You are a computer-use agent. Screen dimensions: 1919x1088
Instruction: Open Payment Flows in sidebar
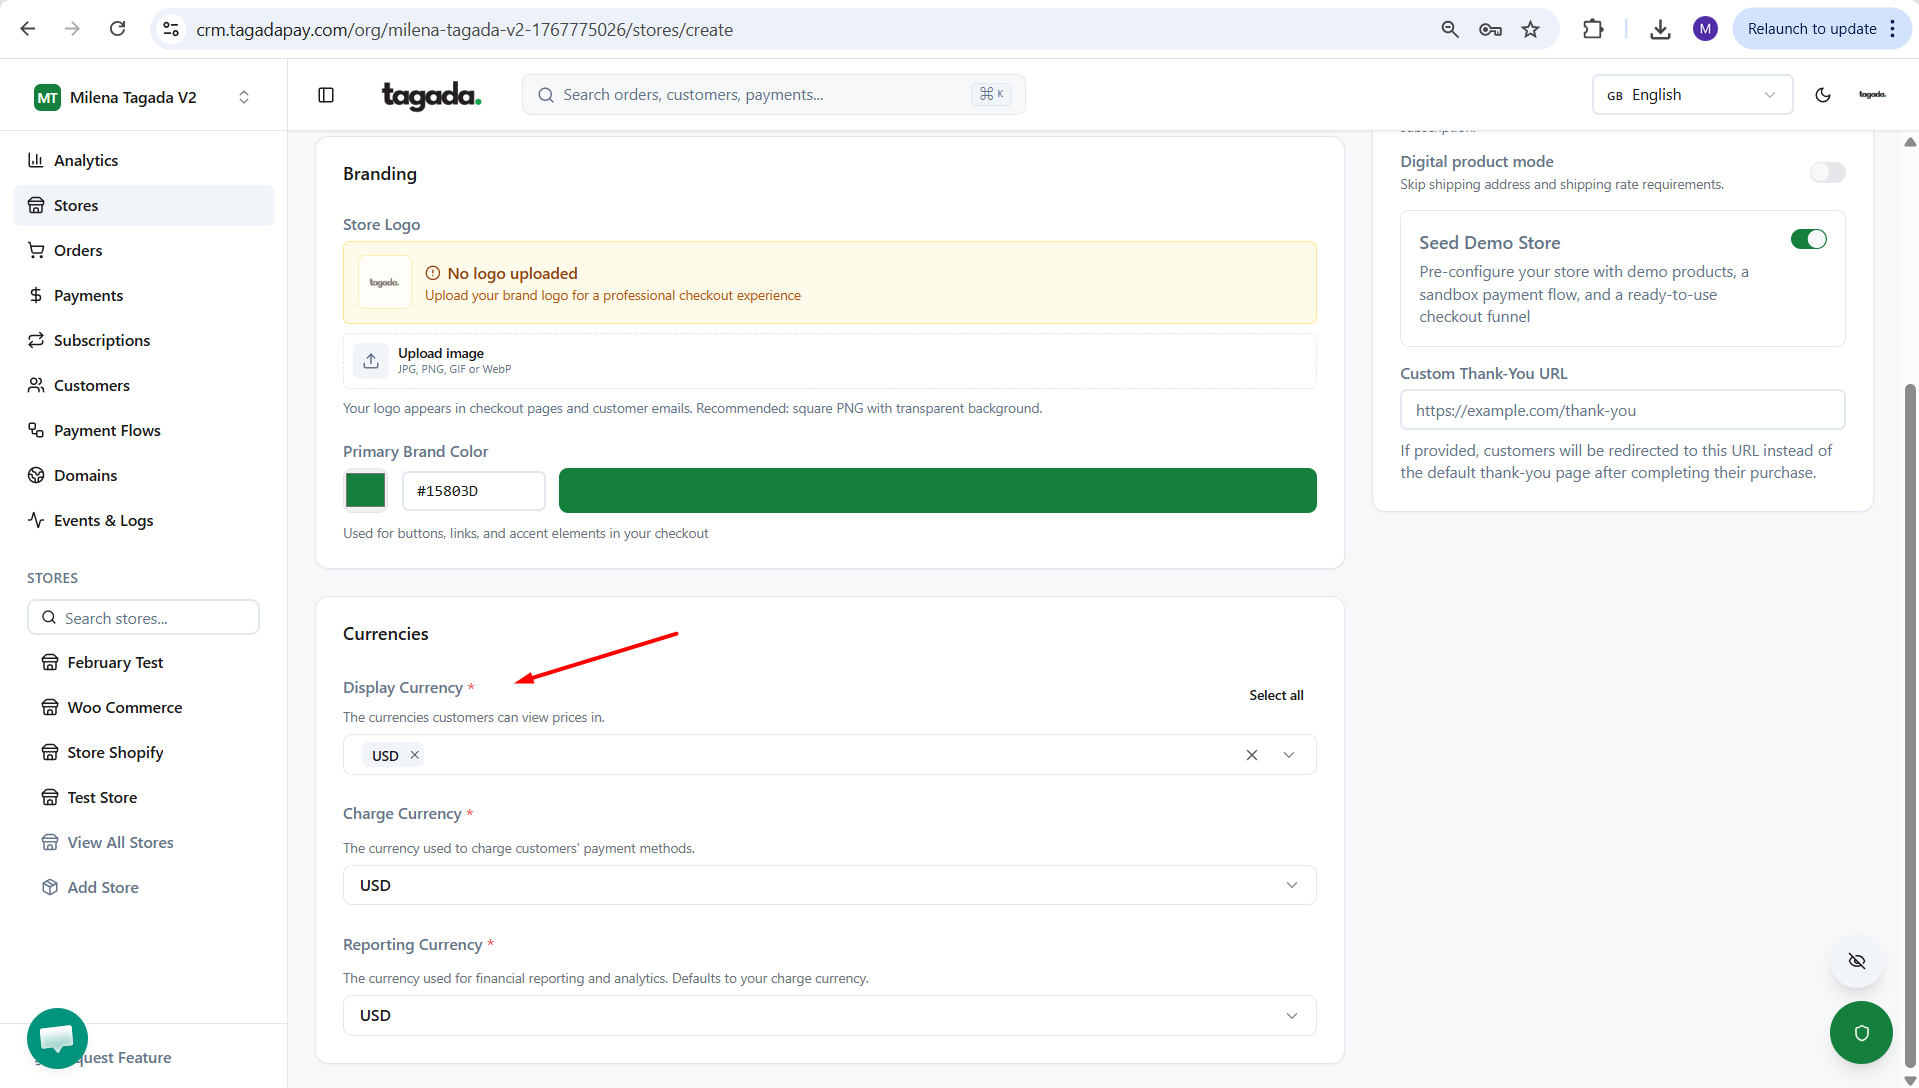click(107, 430)
